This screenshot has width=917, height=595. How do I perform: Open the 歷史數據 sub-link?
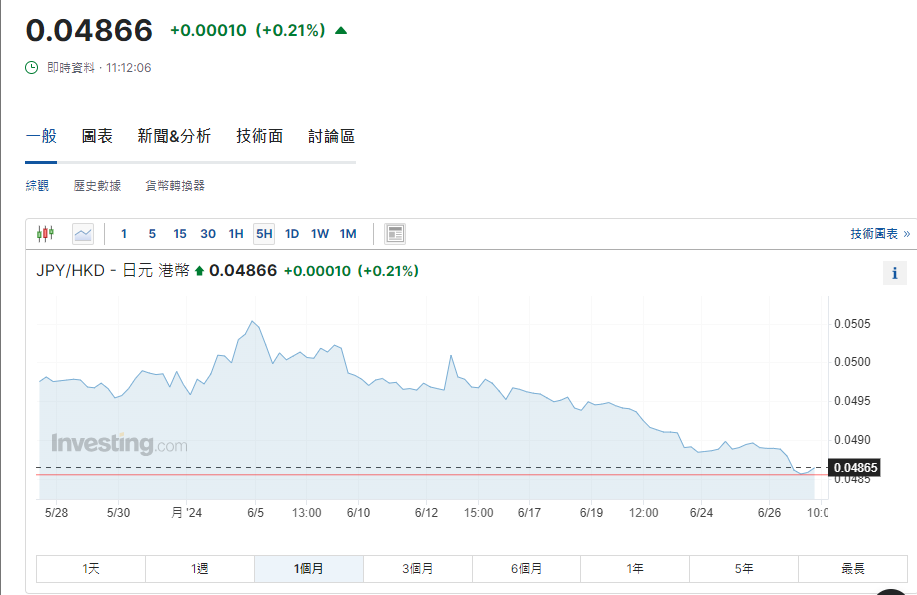tap(97, 186)
